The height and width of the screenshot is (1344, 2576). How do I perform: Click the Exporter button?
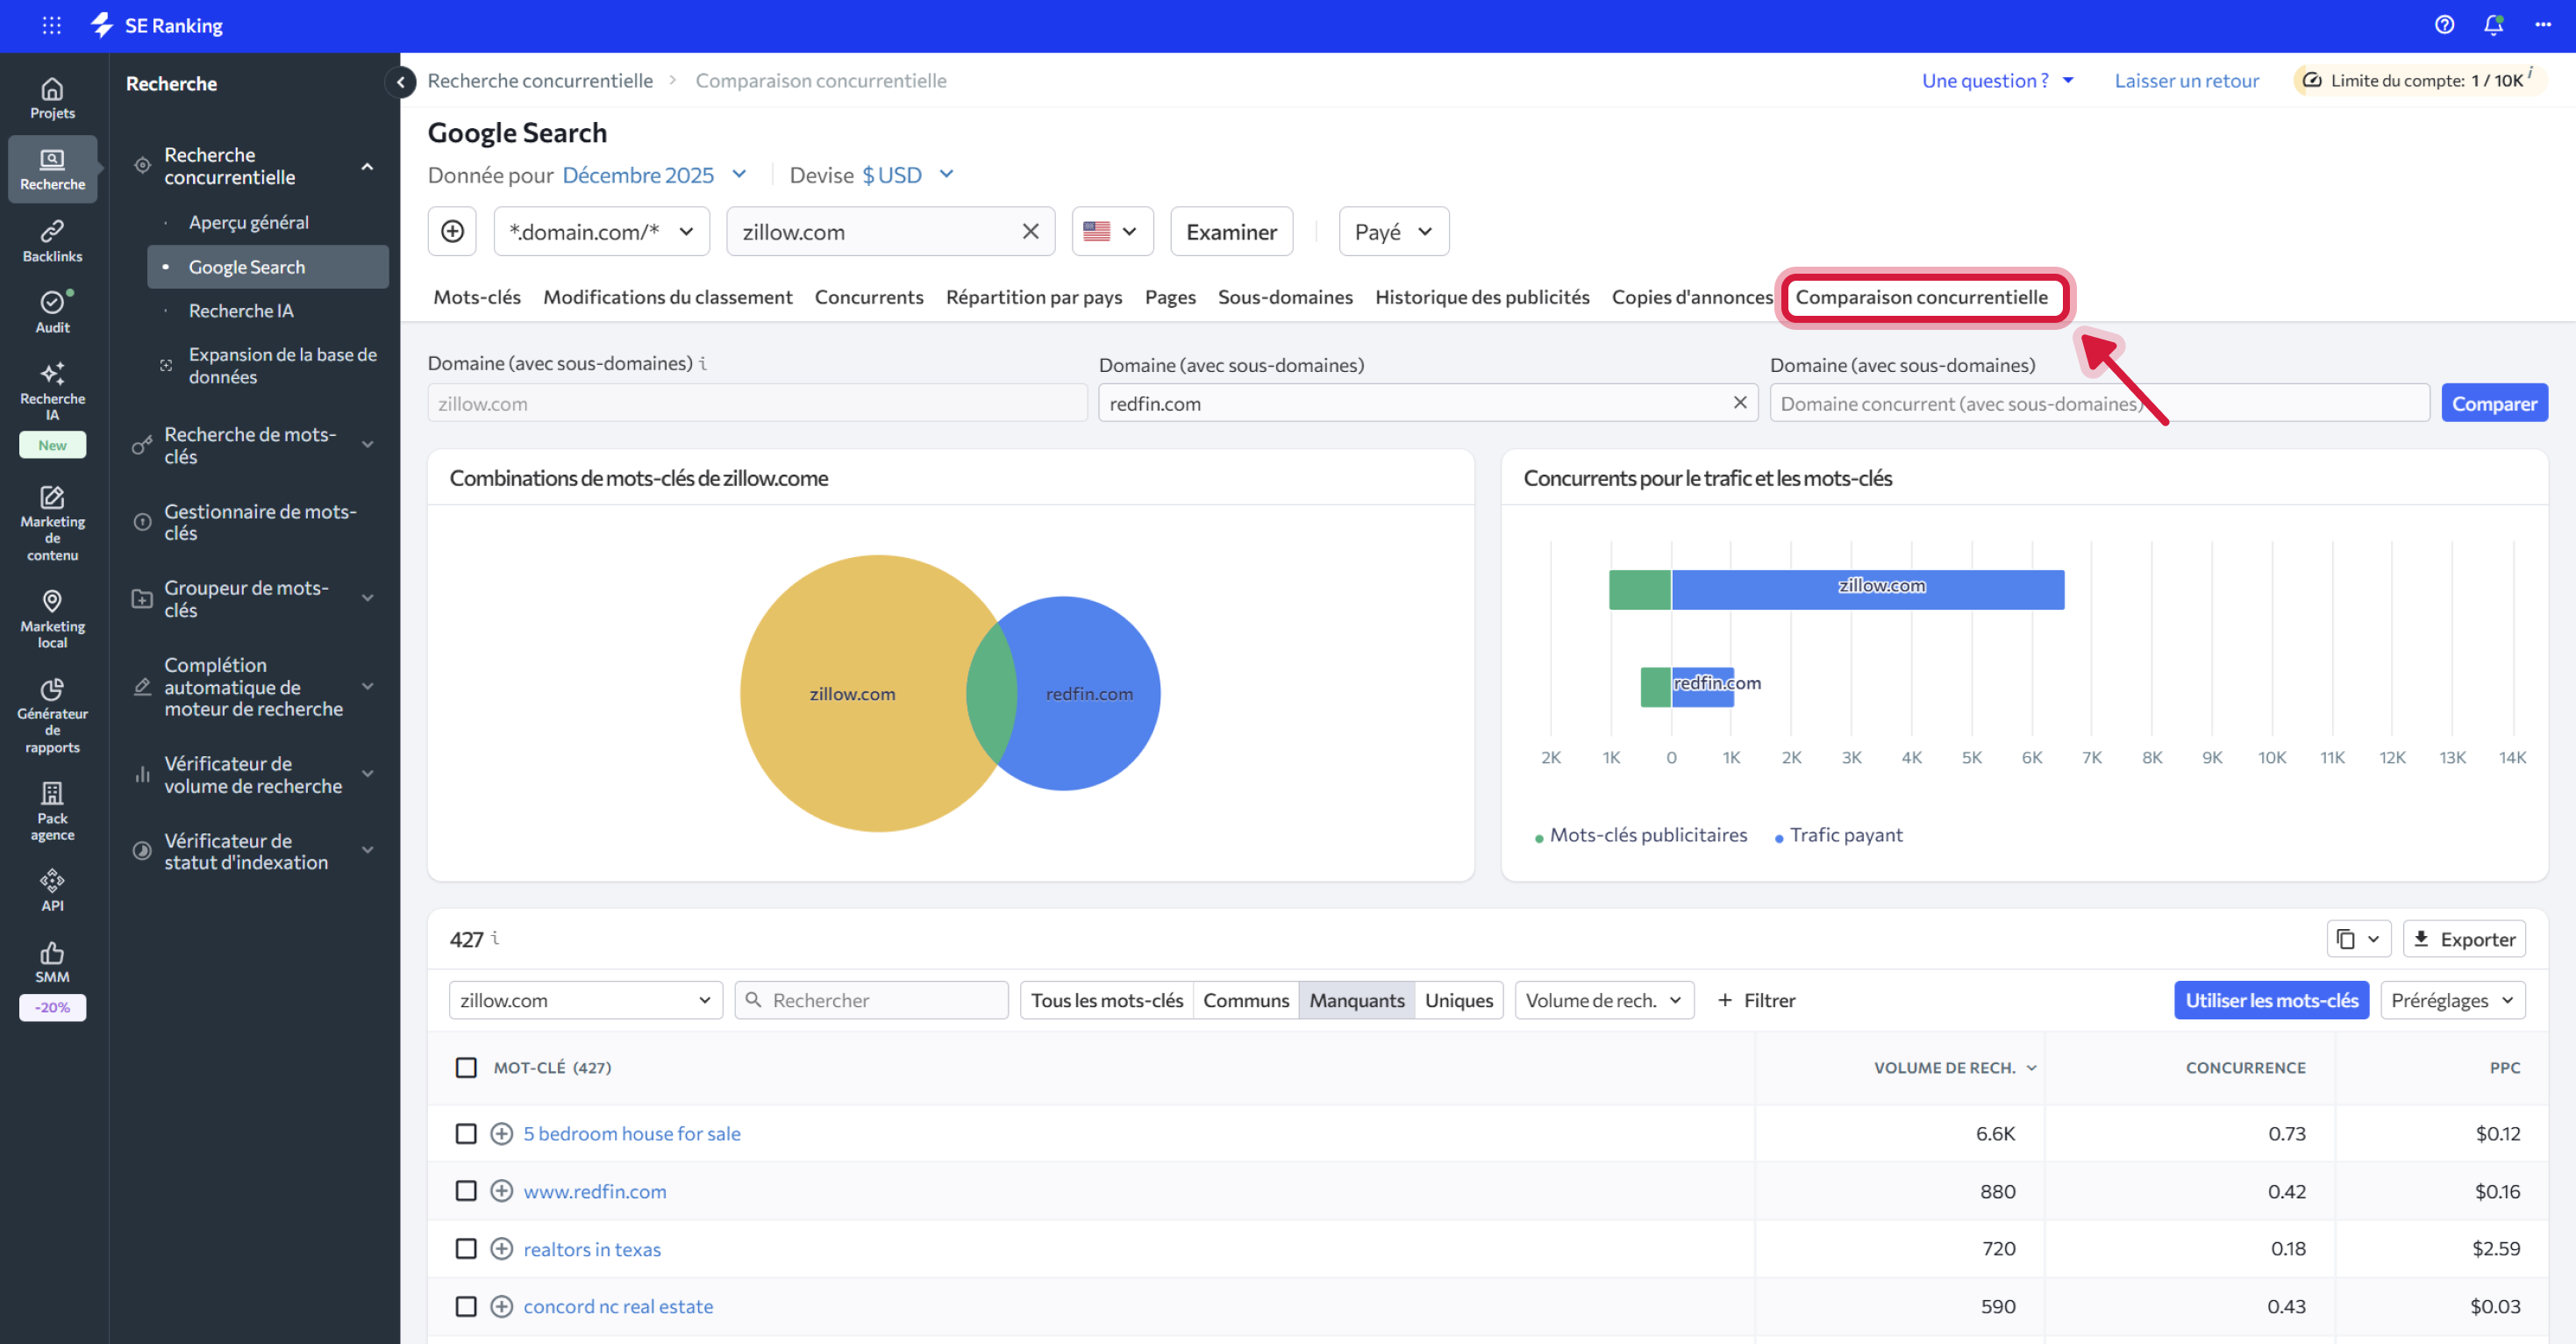(2463, 939)
